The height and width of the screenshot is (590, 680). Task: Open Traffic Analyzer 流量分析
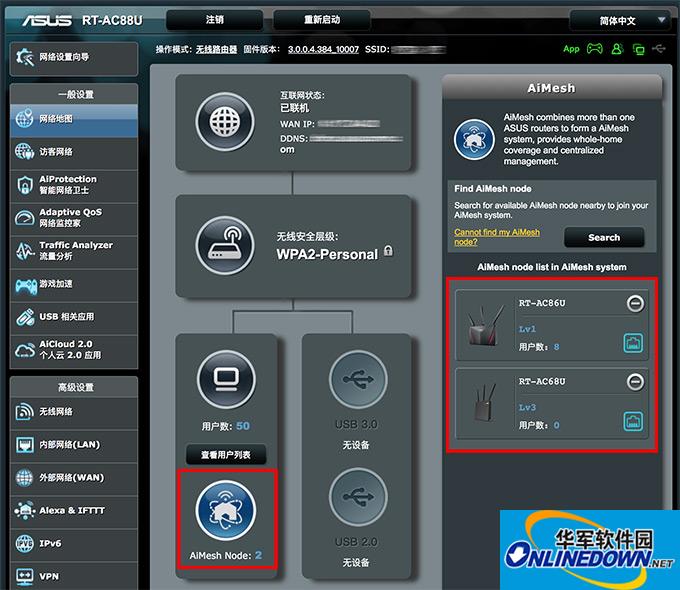point(73,251)
